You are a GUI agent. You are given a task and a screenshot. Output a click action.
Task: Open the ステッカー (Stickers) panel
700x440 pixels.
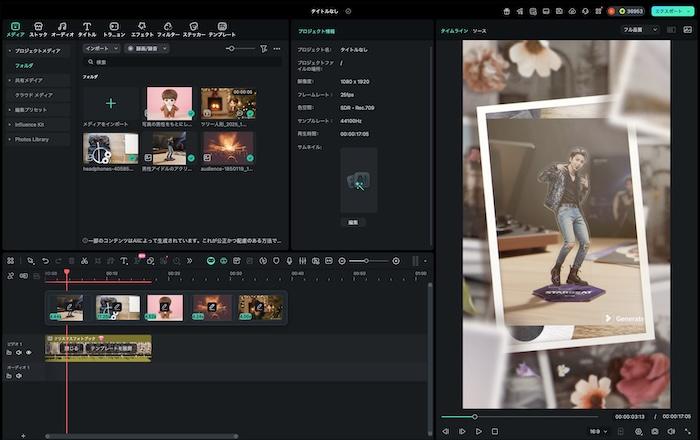pyautogui.click(x=193, y=27)
